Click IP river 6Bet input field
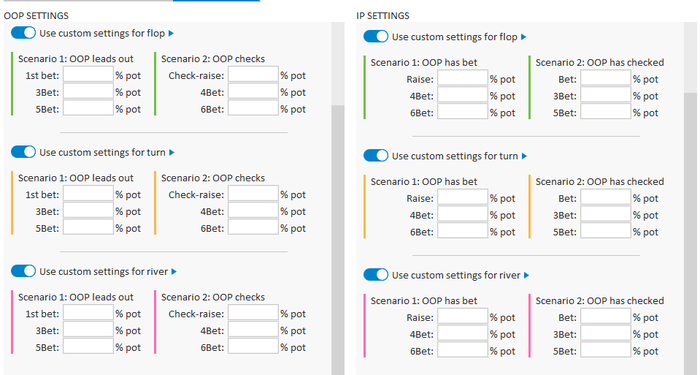 tap(462, 350)
